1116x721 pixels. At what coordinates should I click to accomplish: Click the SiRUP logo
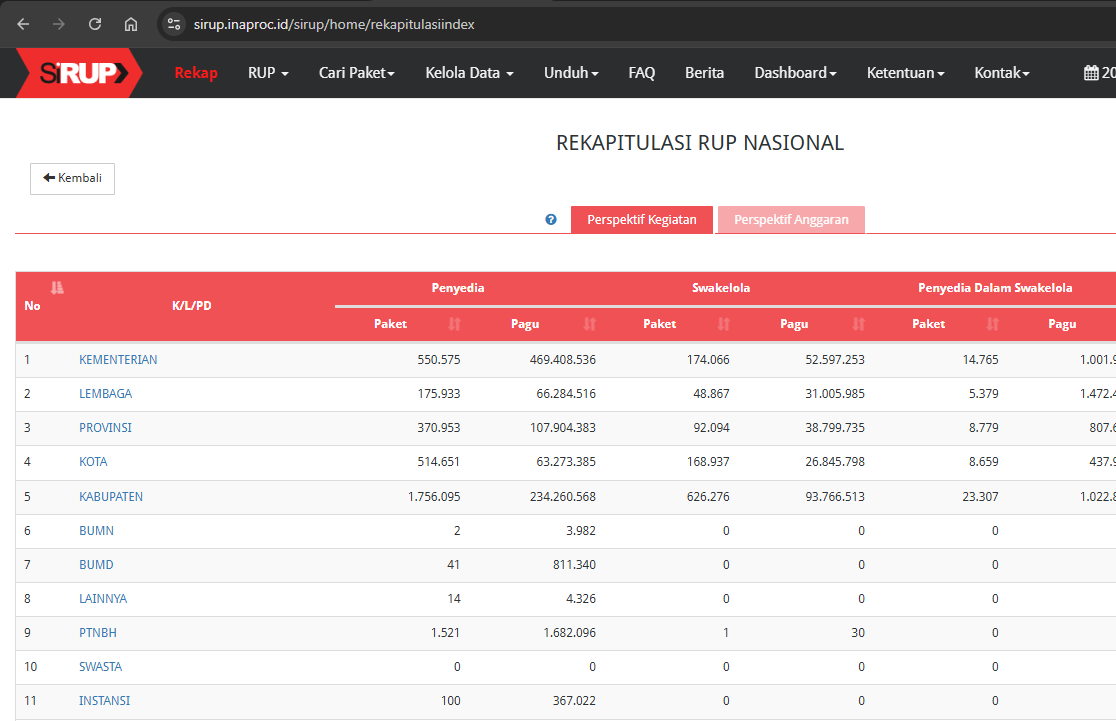pos(79,73)
